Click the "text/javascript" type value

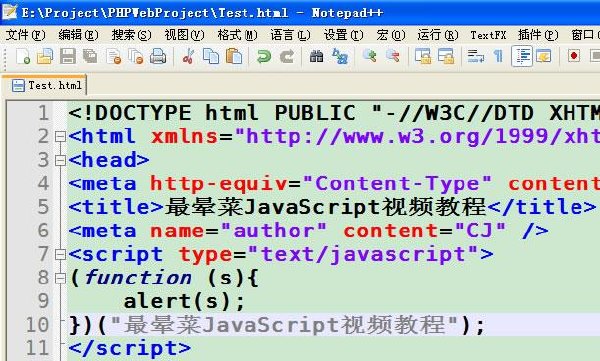[364, 255]
